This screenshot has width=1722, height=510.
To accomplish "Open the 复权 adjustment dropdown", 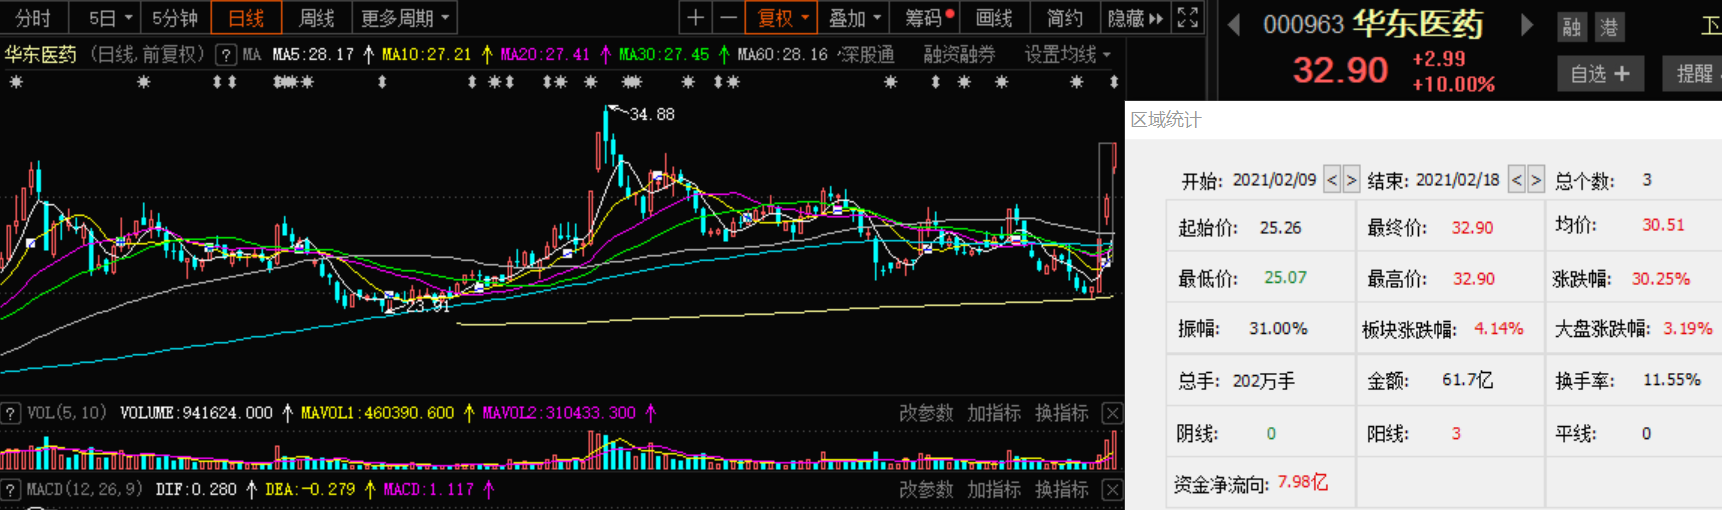I will tap(782, 18).
